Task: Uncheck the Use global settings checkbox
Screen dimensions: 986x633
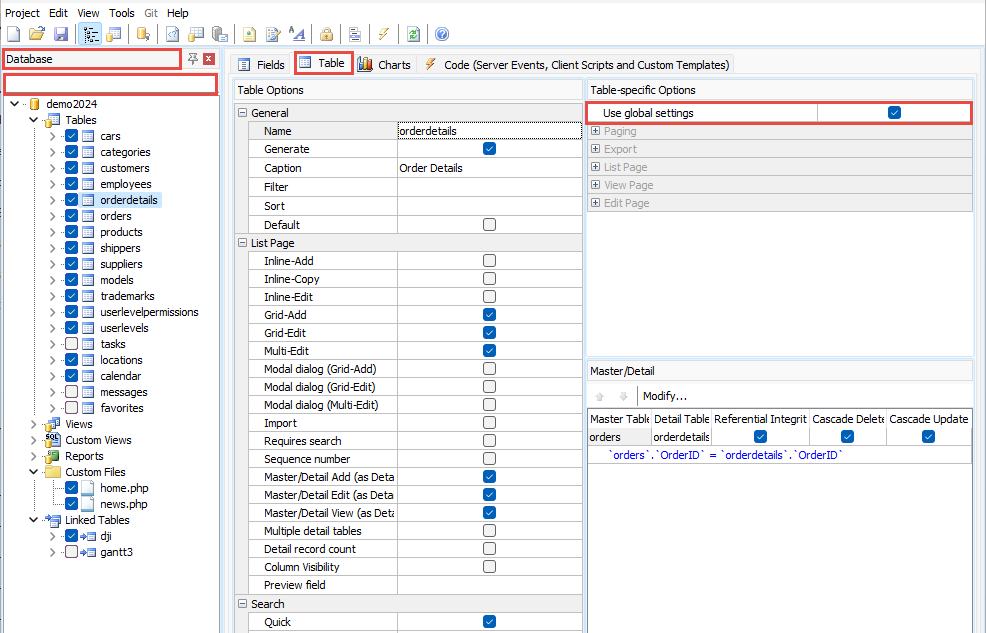Action: pos(894,113)
